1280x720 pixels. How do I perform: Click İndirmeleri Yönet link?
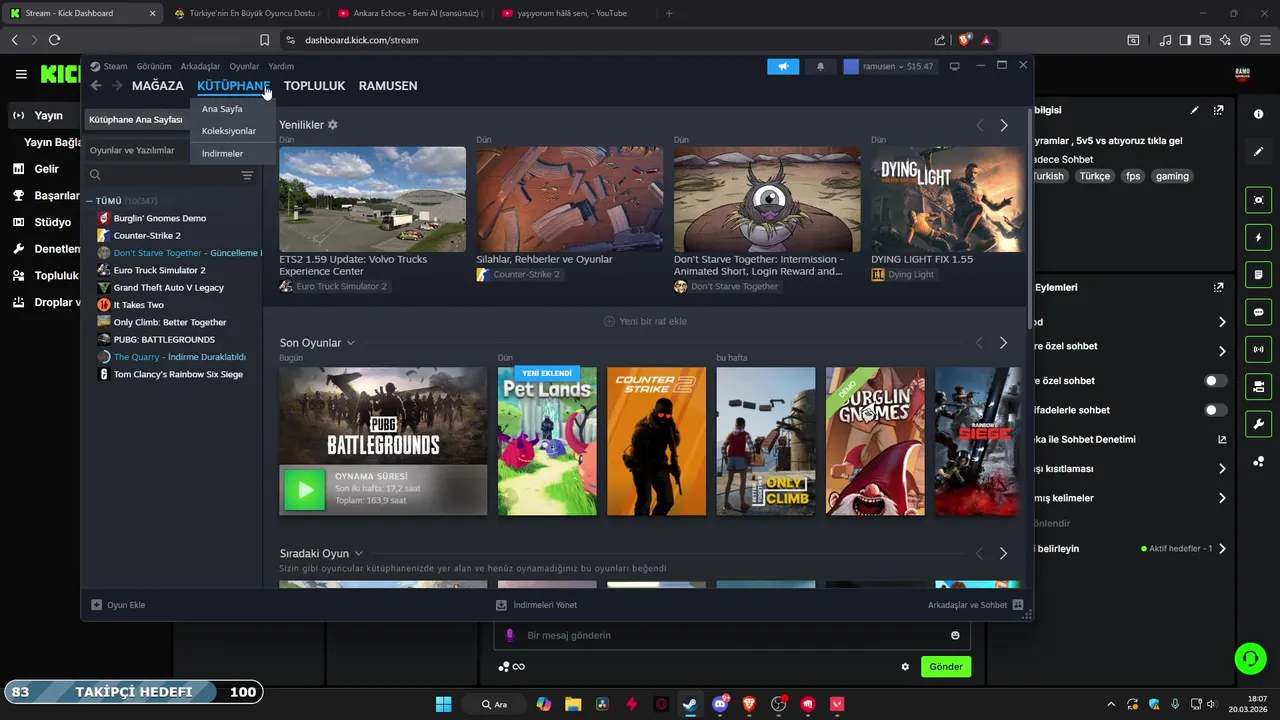pos(537,605)
